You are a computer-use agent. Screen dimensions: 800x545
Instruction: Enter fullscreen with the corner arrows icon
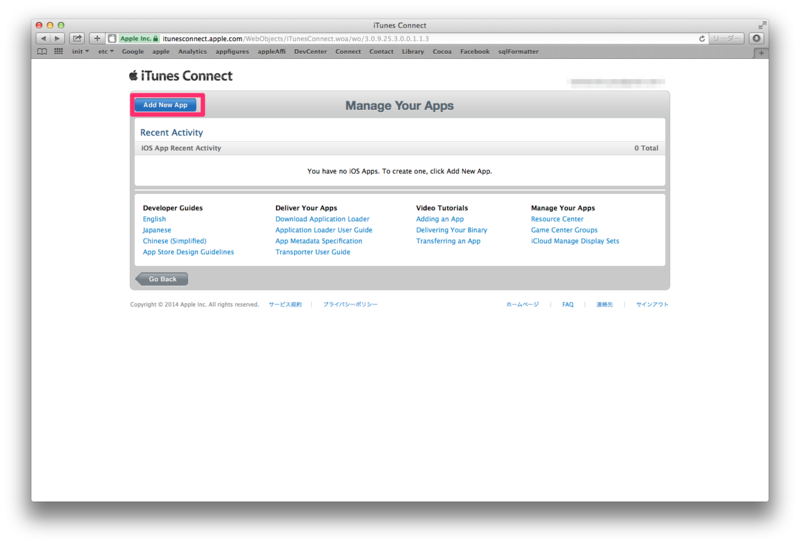(762, 25)
